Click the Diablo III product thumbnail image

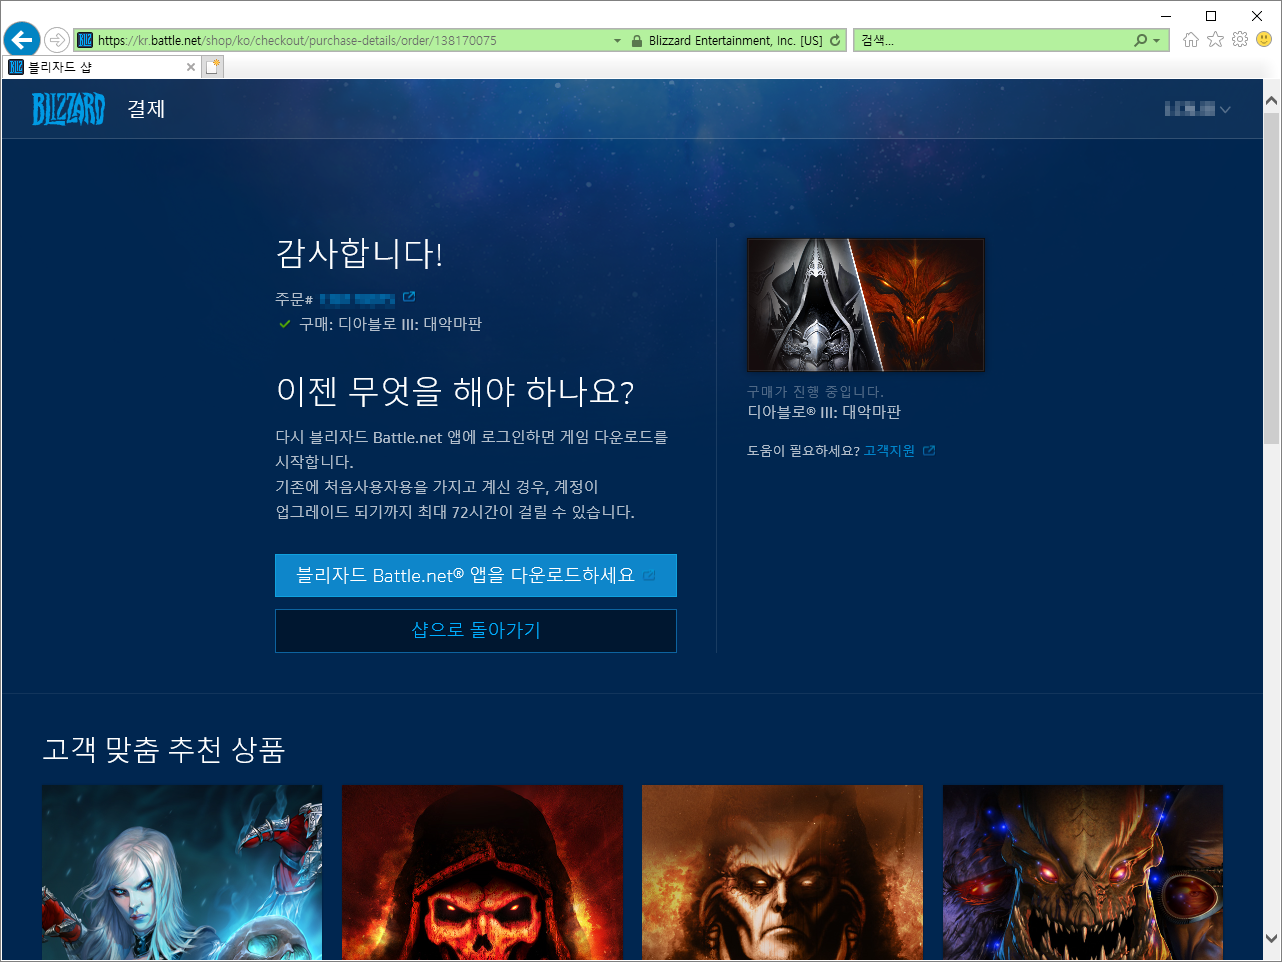(x=866, y=304)
